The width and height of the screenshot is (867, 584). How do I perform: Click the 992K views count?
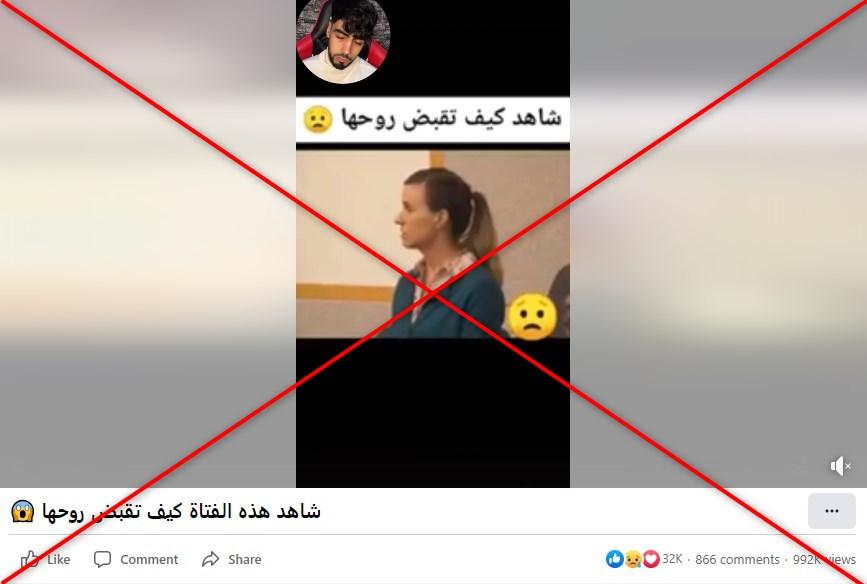tap(824, 560)
